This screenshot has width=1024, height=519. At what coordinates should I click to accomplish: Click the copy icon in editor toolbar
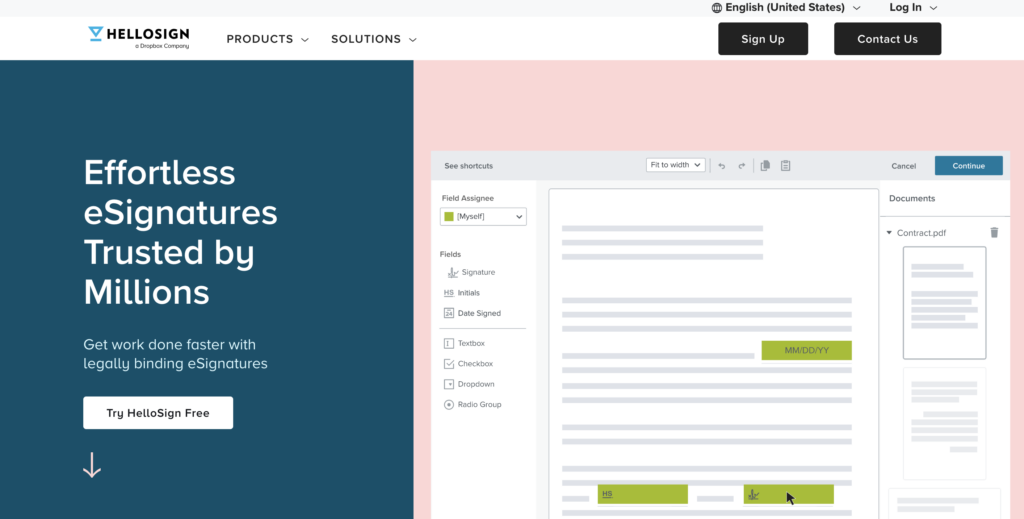click(x=765, y=165)
